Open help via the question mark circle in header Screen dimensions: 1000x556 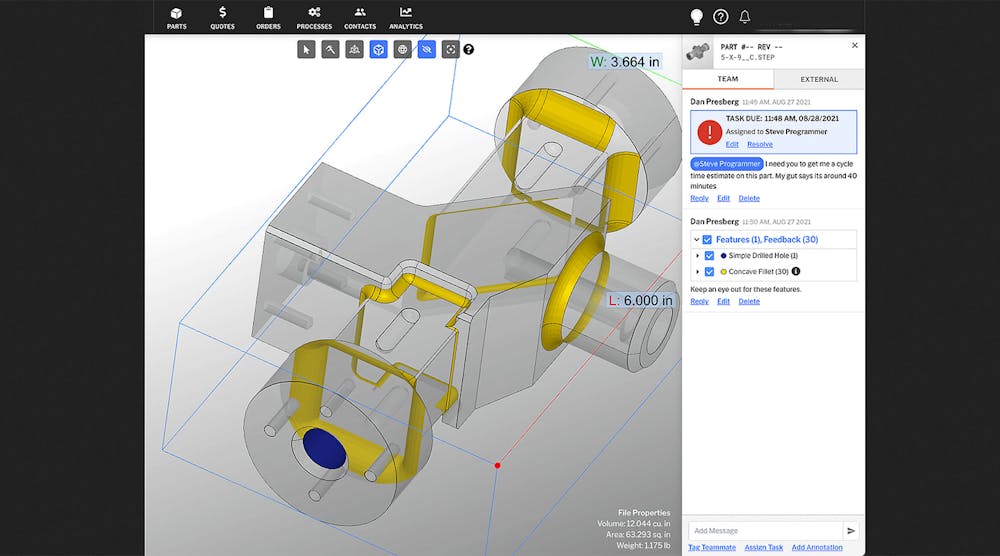[721, 17]
